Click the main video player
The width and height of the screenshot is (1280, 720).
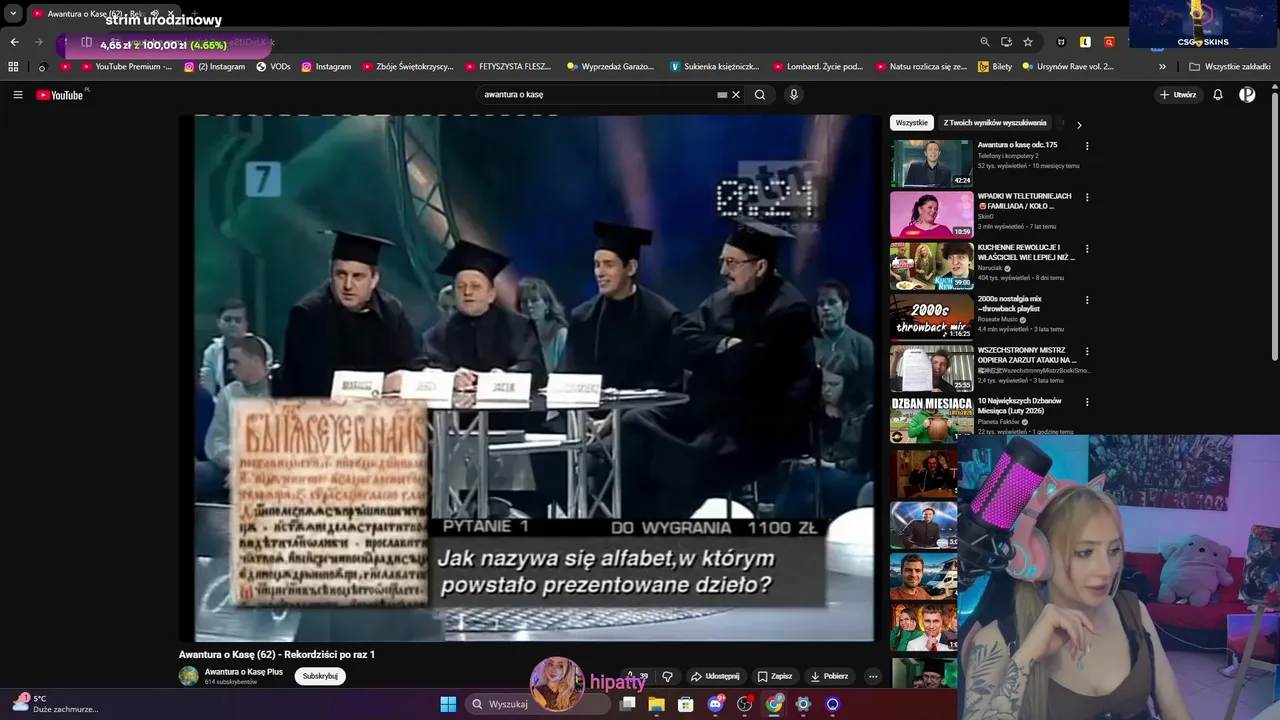[529, 378]
